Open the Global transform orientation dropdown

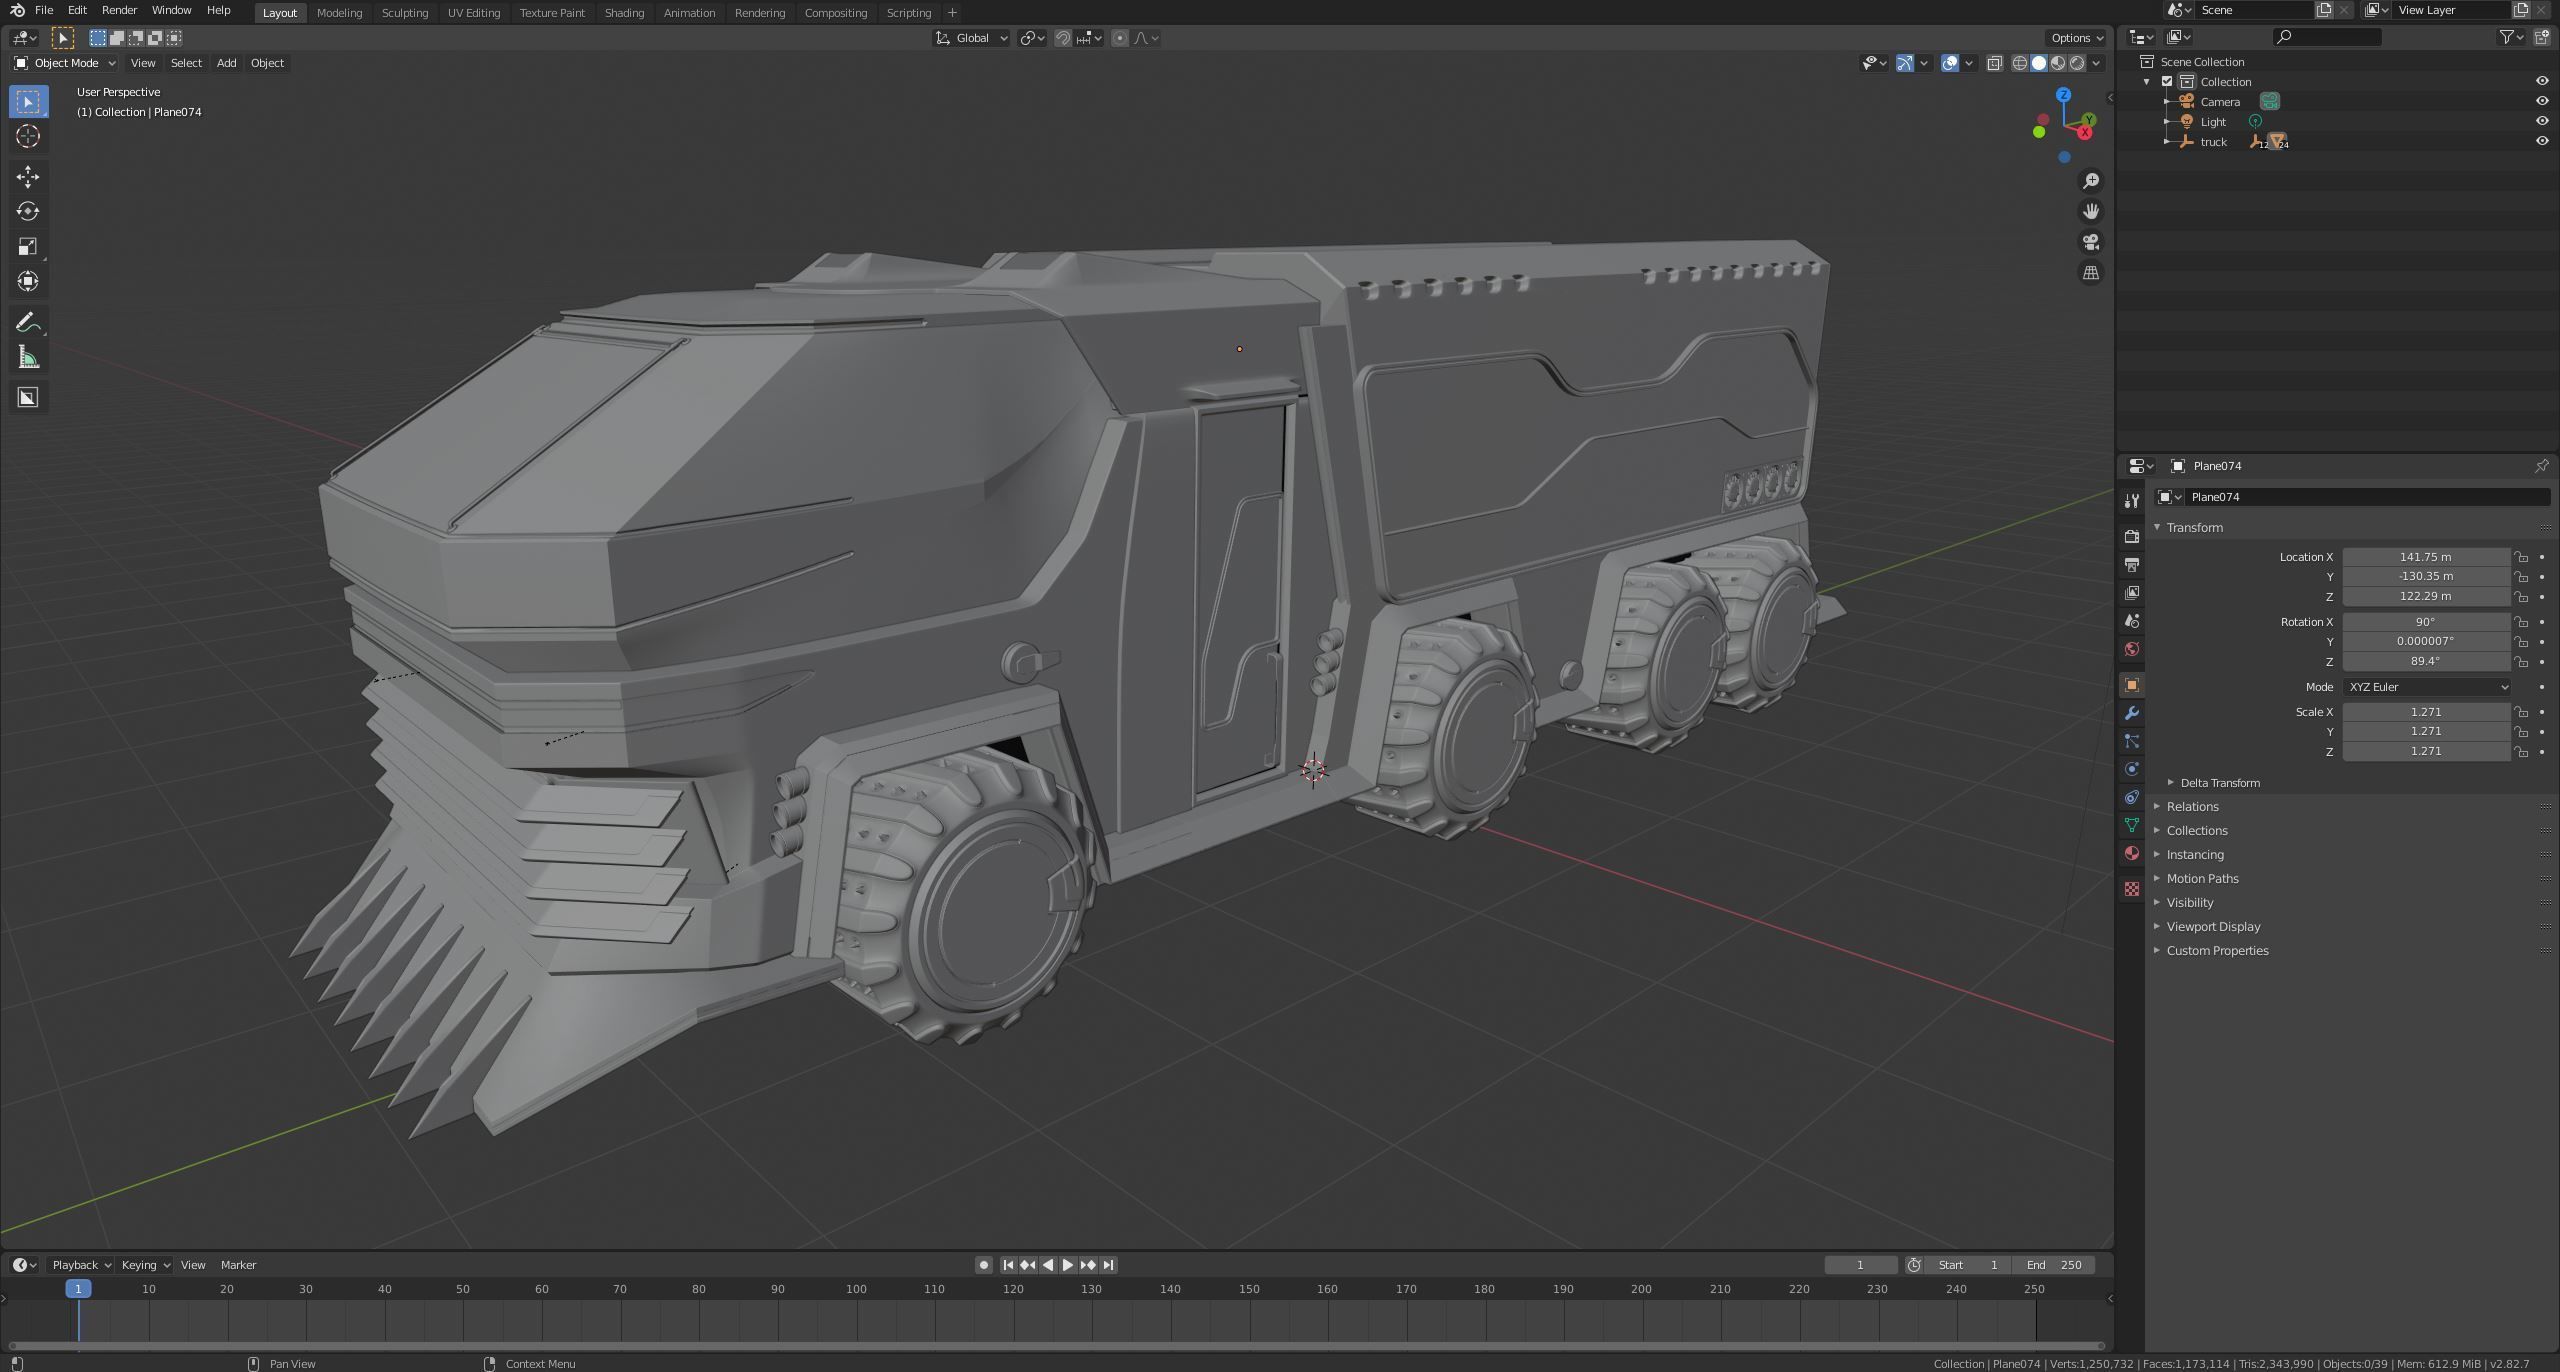click(x=972, y=38)
